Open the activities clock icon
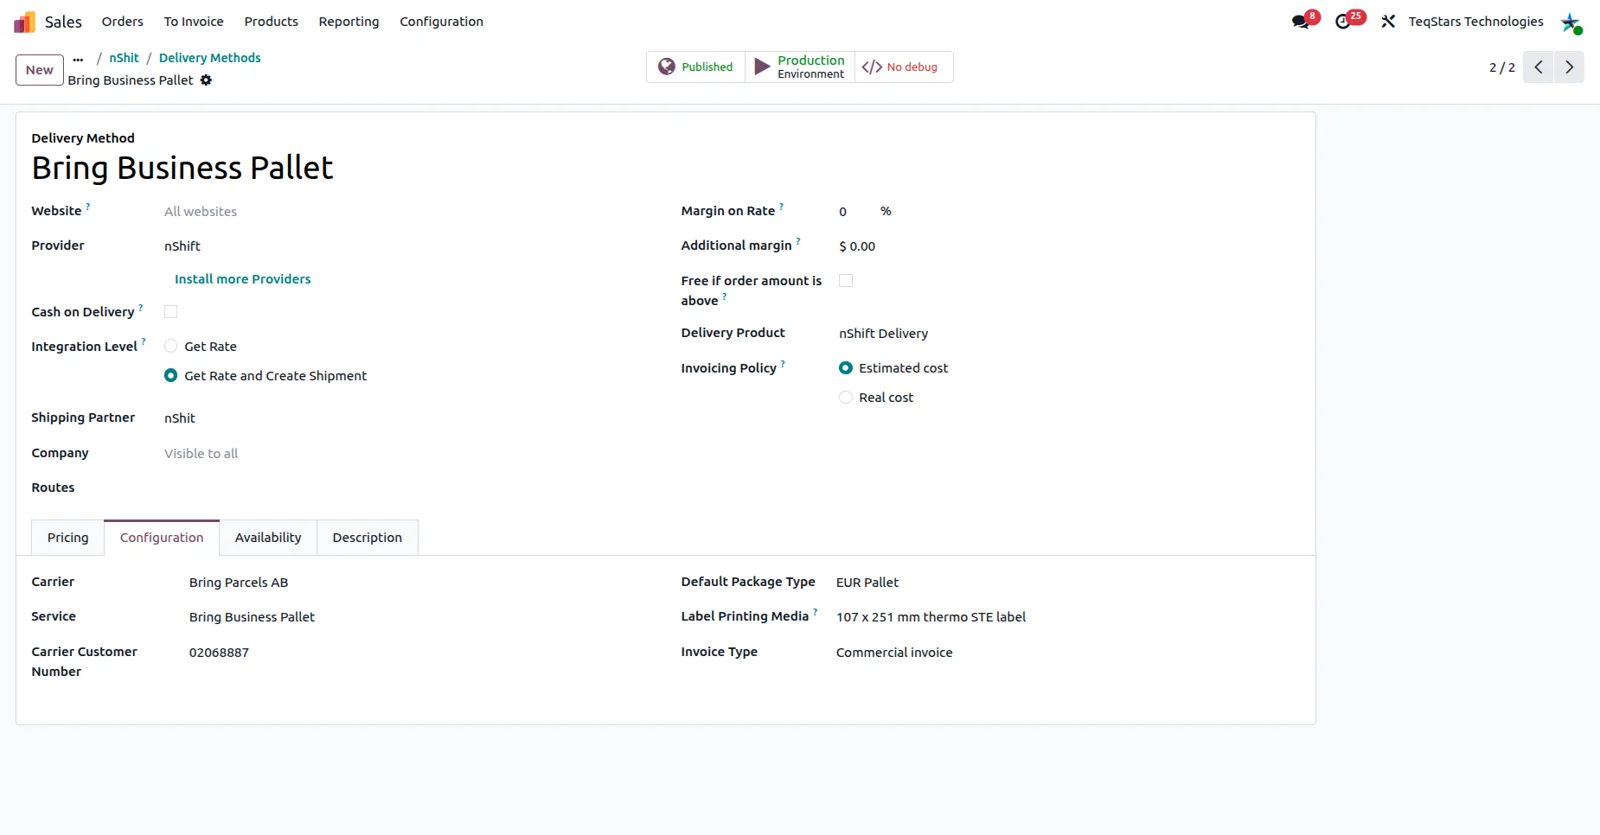 pos(1343,21)
